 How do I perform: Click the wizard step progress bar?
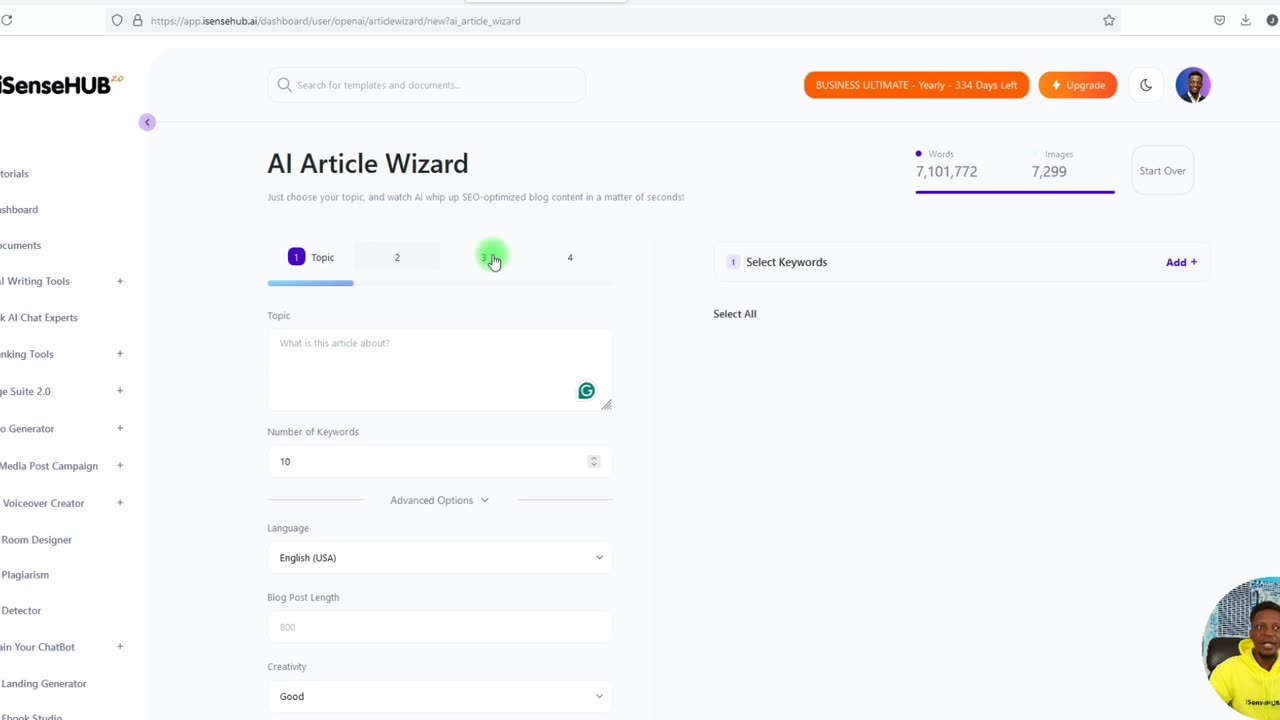[x=440, y=283]
